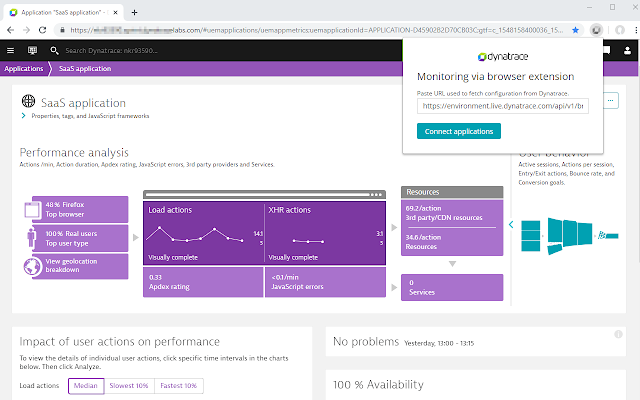This screenshot has width=640, height=400.
Task: Open the JavaScript errors tile
Action: (325, 282)
